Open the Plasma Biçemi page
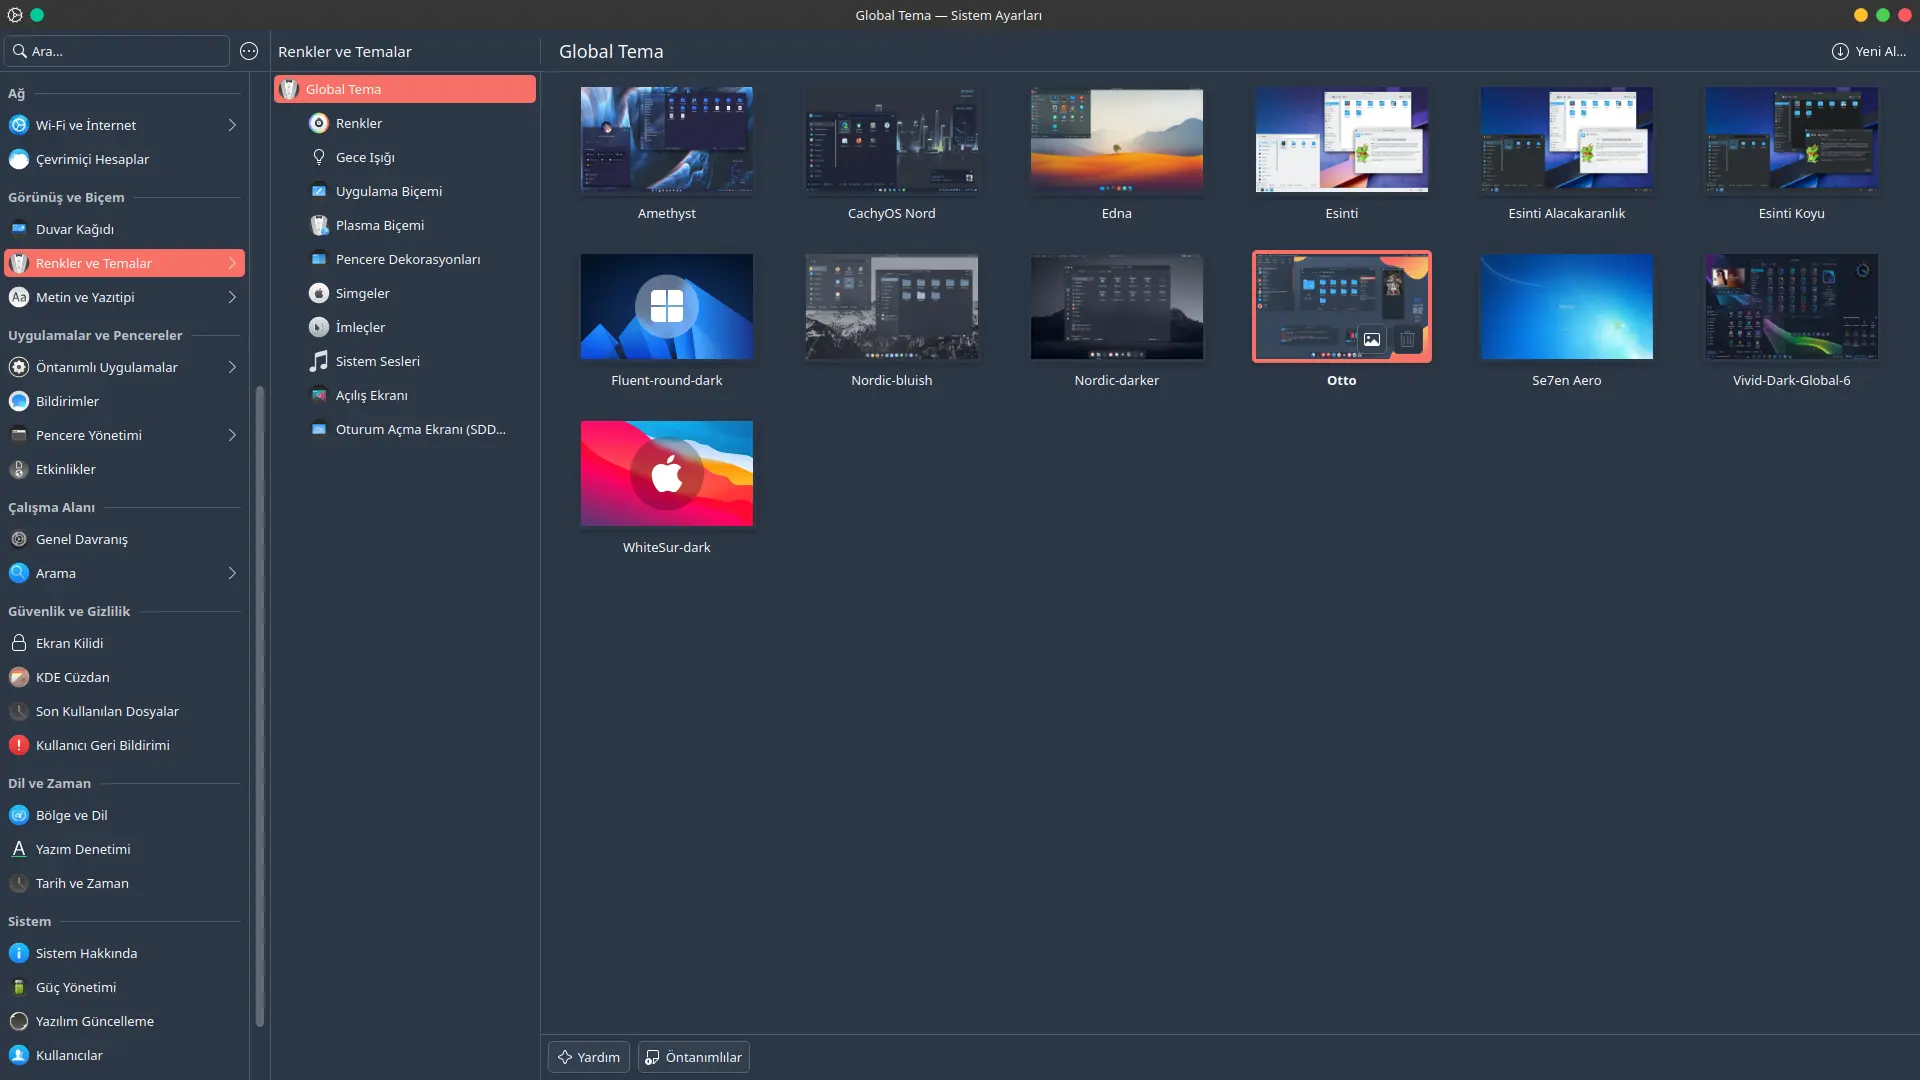The width and height of the screenshot is (1920, 1080). point(405,225)
